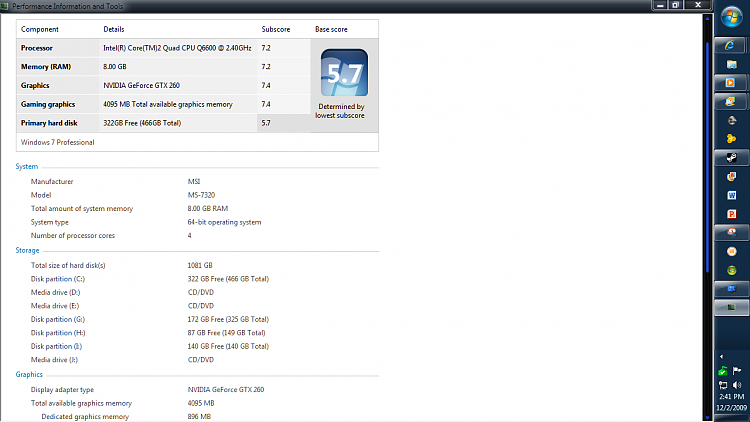The height and width of the screenshot is (422, 750).
Task: Click the Show desktop strip below the date
Action: click(731, 418)
